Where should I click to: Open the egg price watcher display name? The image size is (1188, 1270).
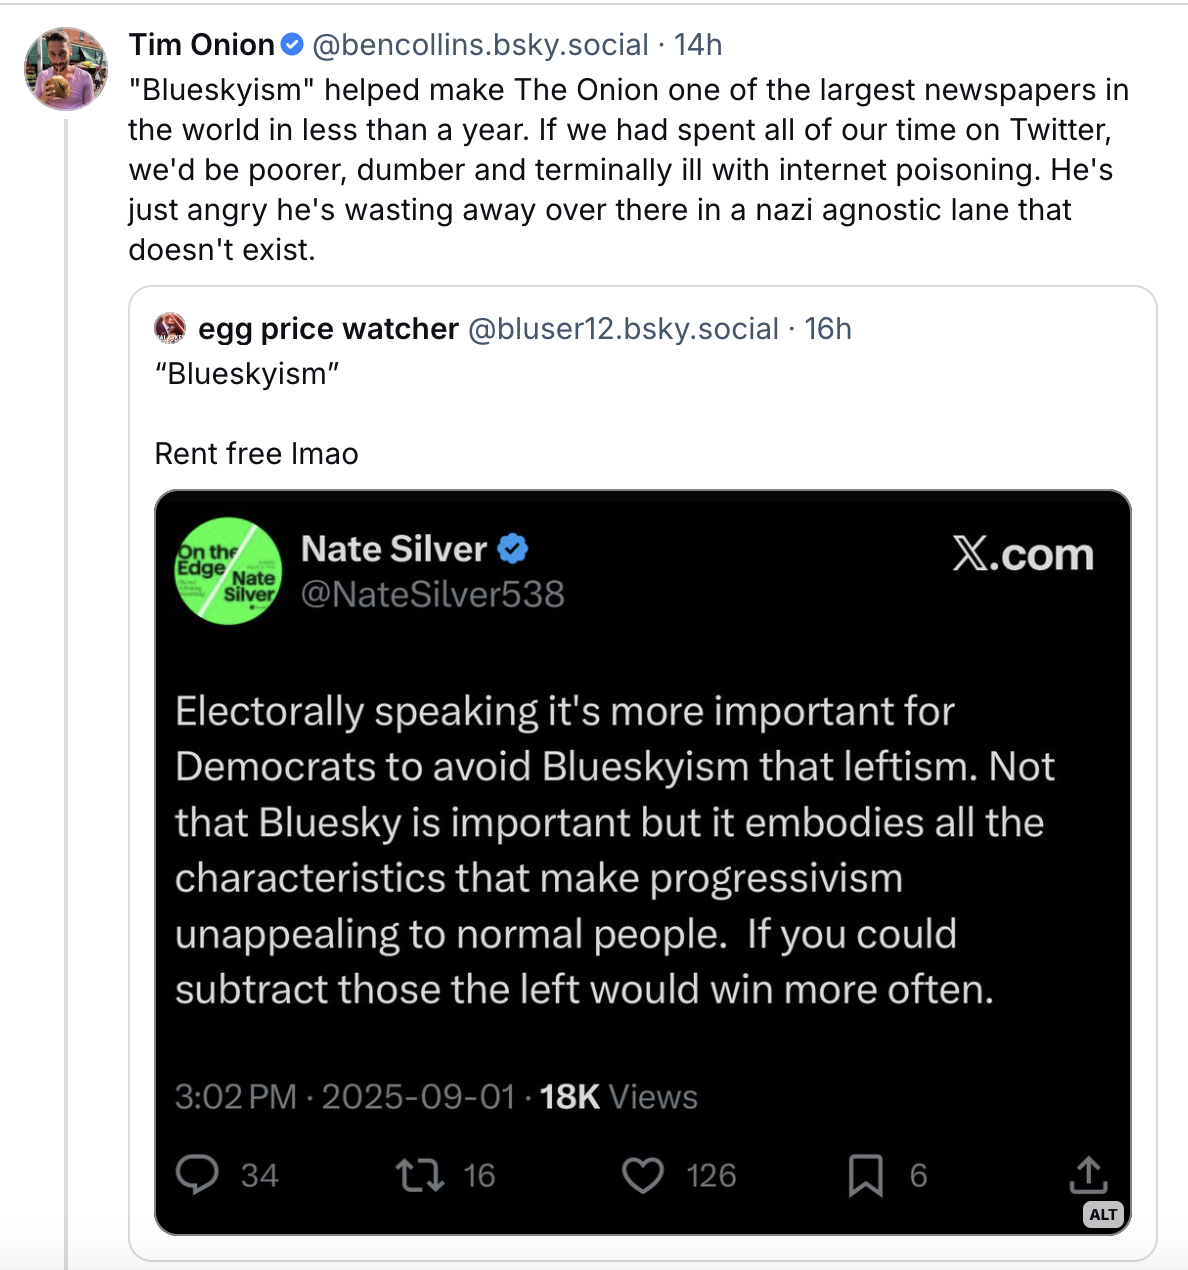[328, 328]
